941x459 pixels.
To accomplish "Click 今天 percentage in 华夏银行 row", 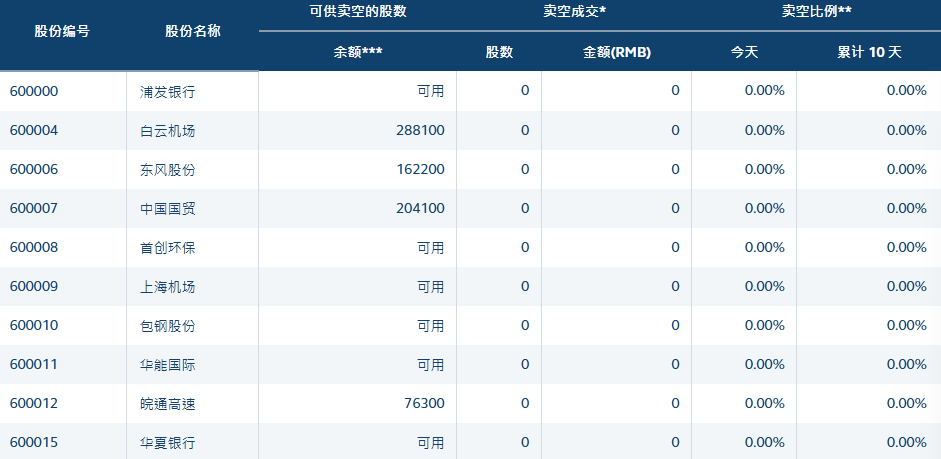I will 765,442.
